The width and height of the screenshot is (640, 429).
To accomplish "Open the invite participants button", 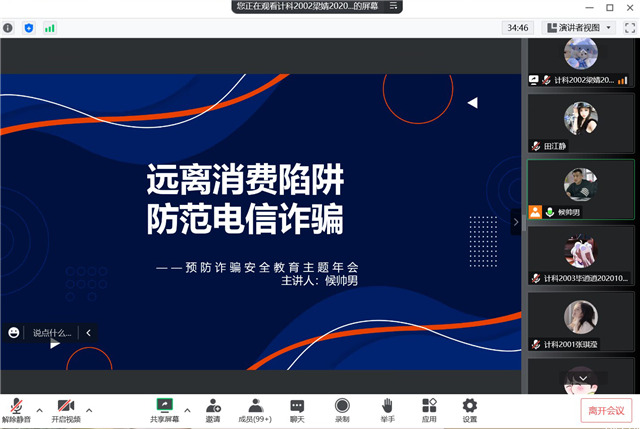I will pyautogui.click(x=213, y=410).
